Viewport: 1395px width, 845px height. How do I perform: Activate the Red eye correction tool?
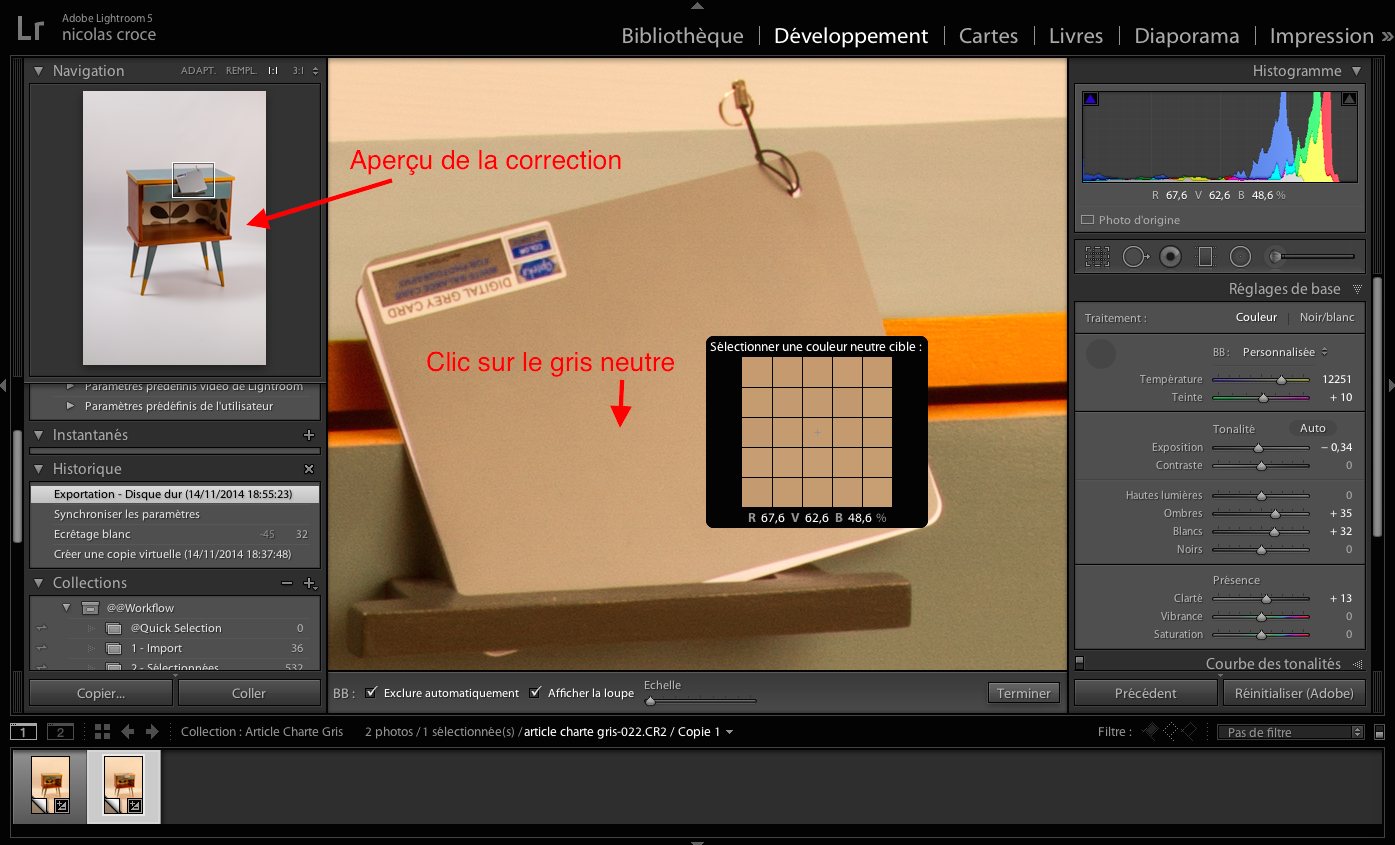click(x=1170, y=257)
